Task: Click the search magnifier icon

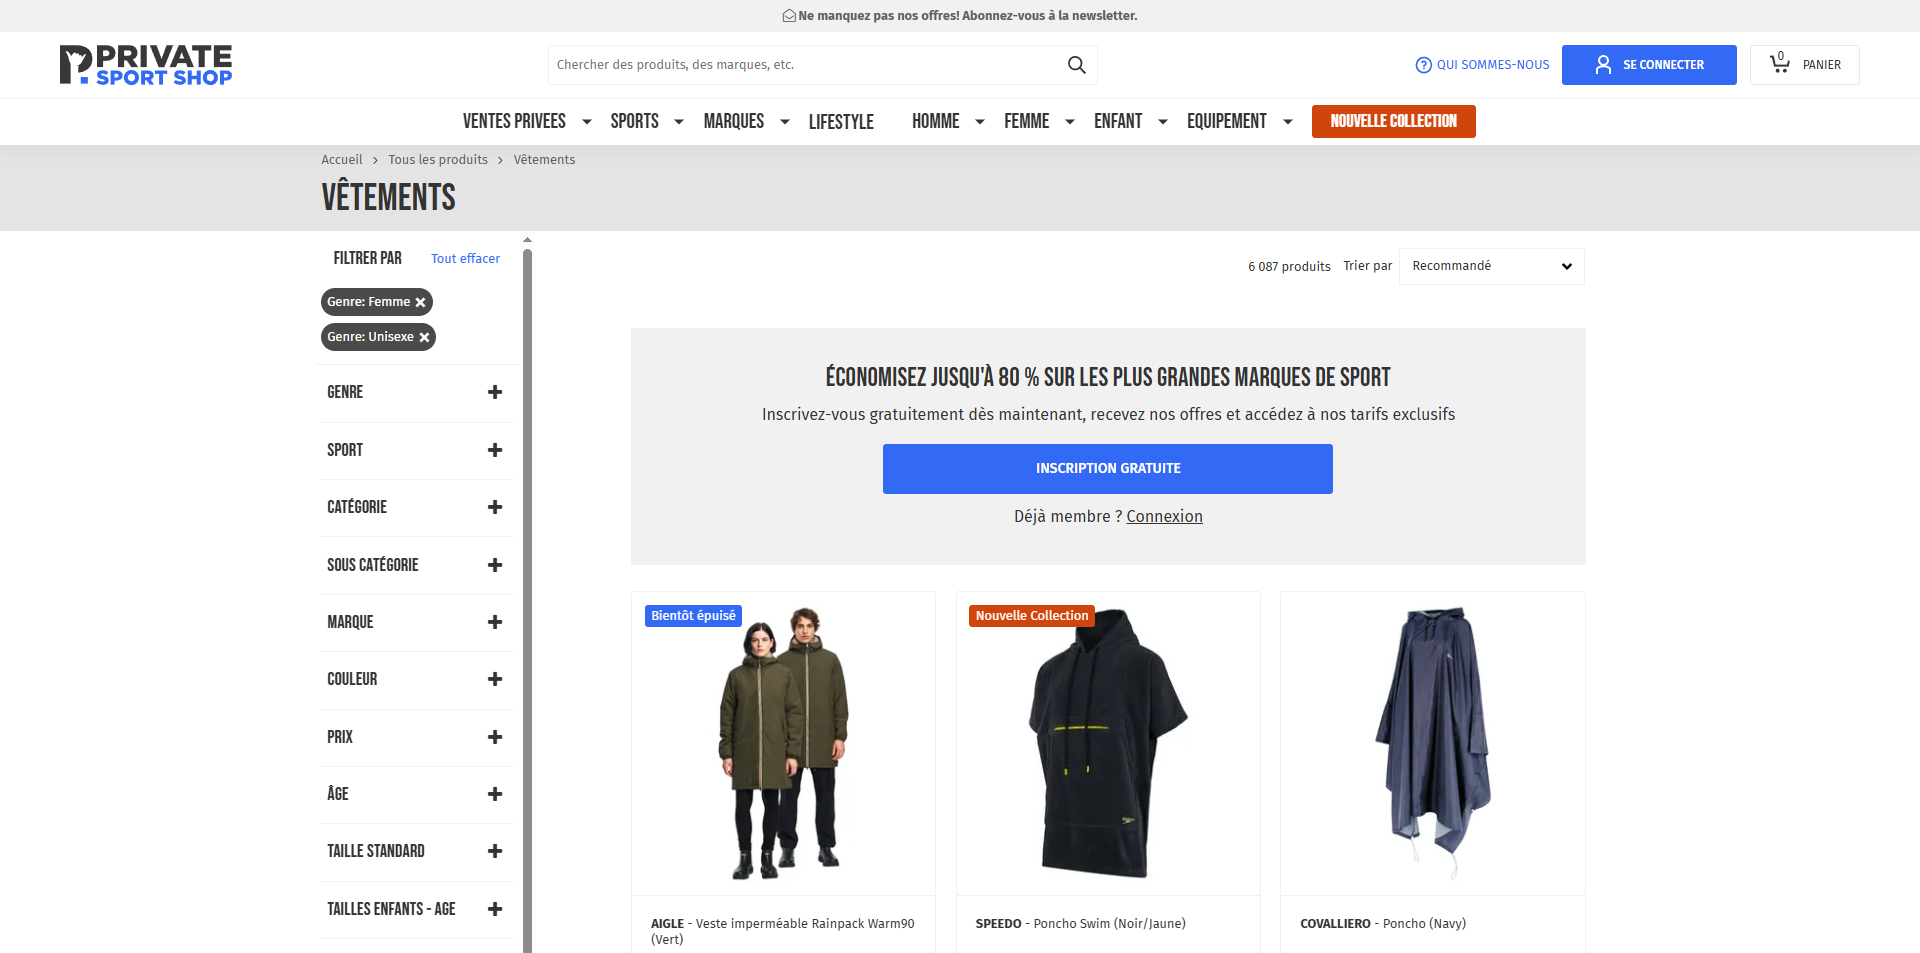Action: 1076,65
